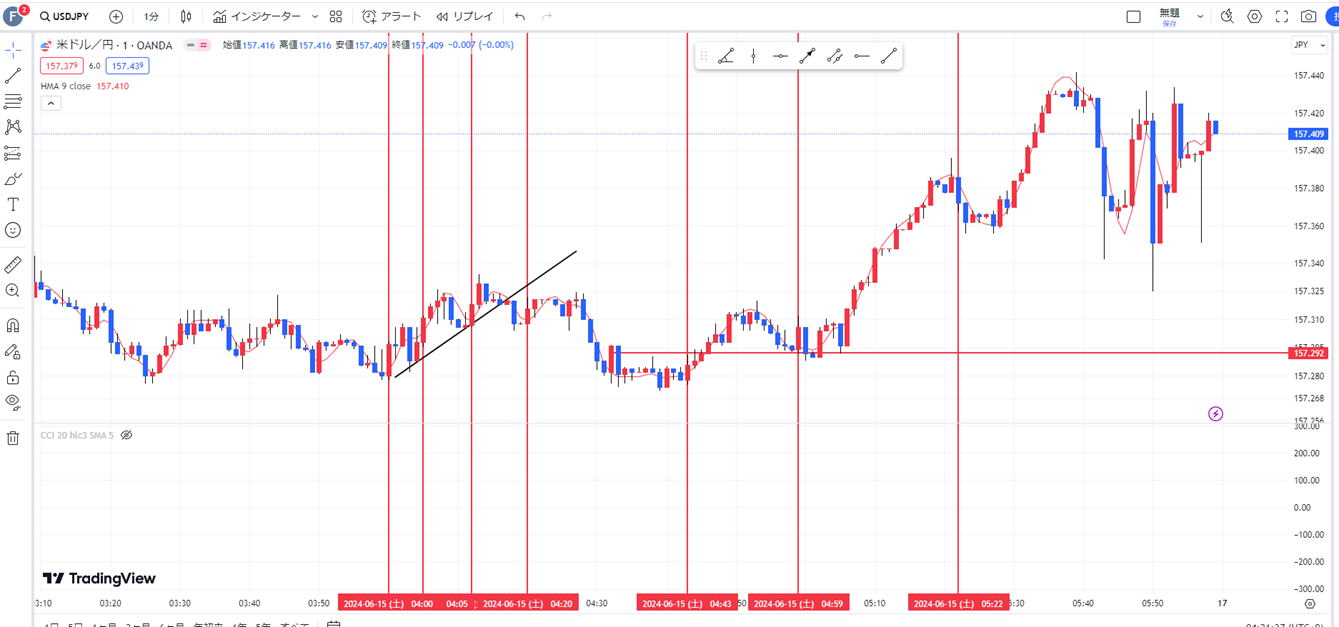
Task: Start リプレイ bar replay mode
Action: (464, 17)
